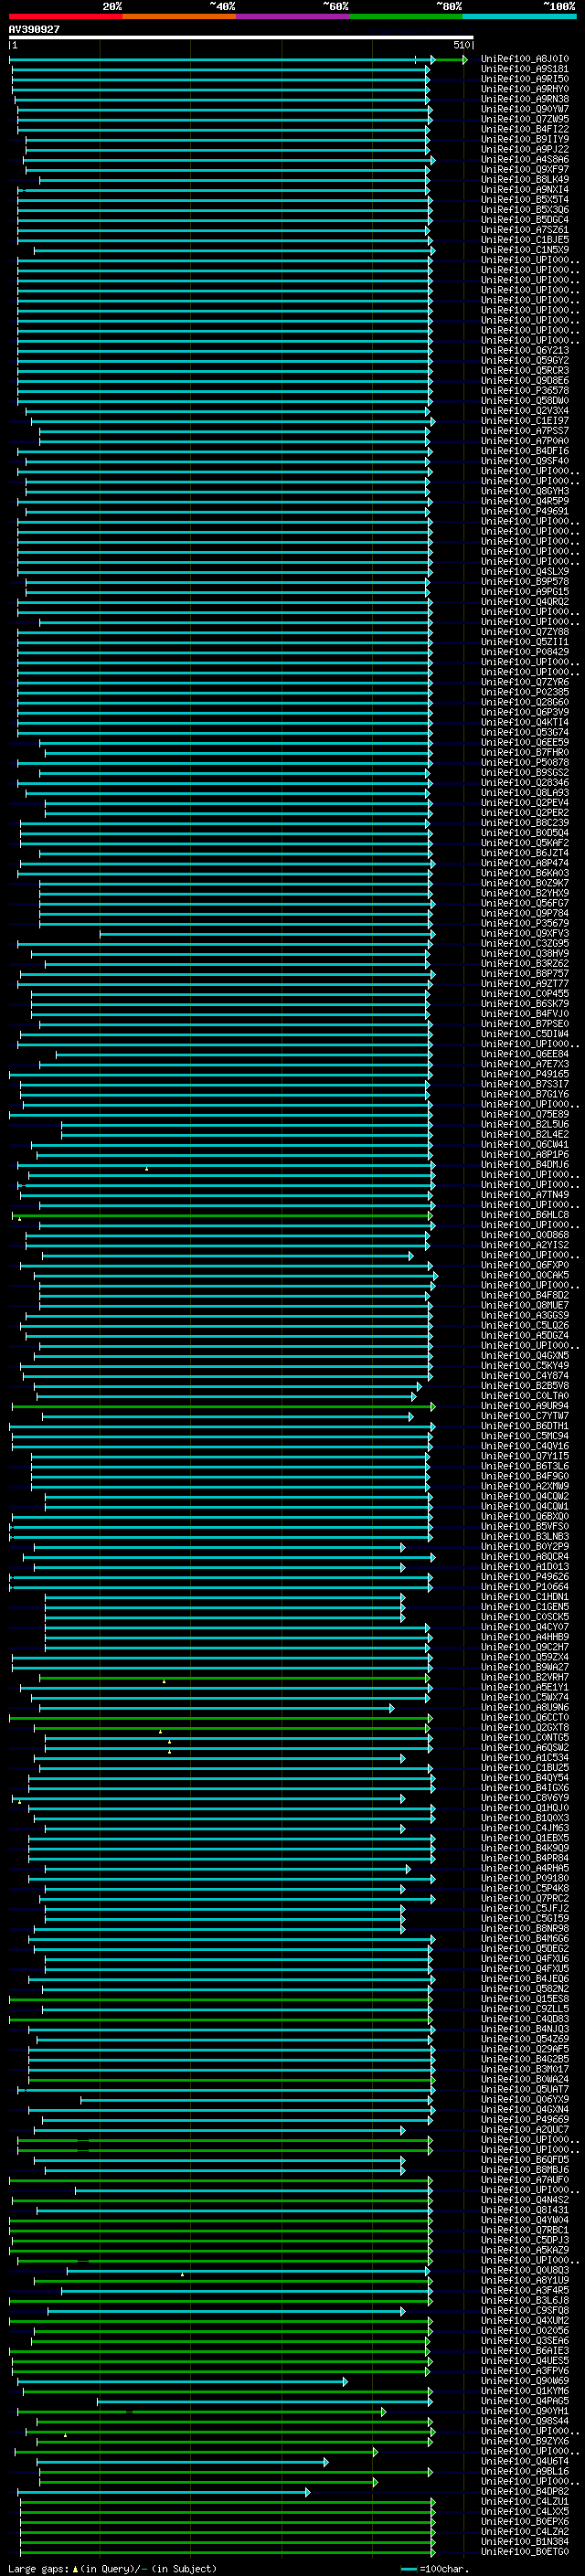Click the UniRef100_B8LK49 label
Screen dimensions: 585x2576
click(x=525, y=179)
